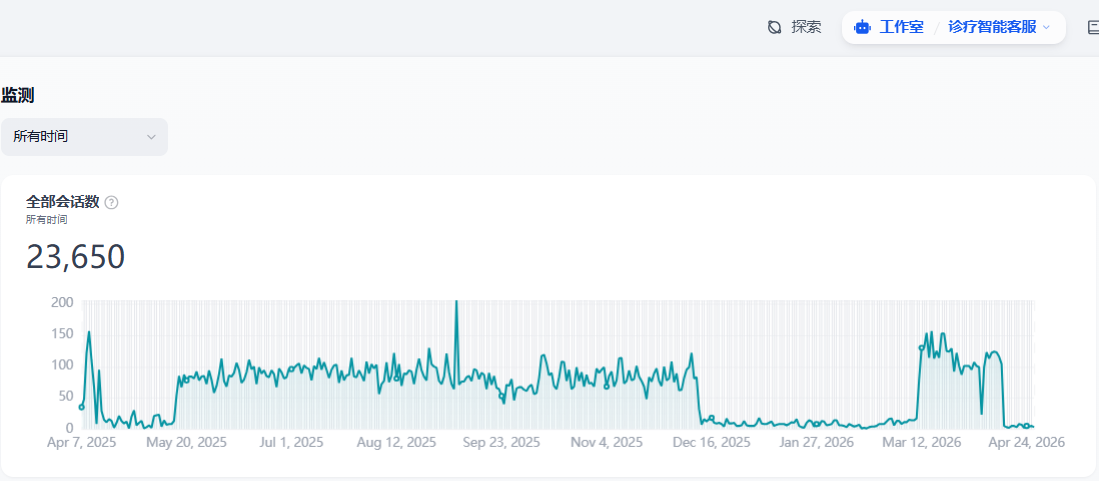Click the arrow inside the 所有时间 selector
Screen dimensions: 1099x481
[151, 137]
